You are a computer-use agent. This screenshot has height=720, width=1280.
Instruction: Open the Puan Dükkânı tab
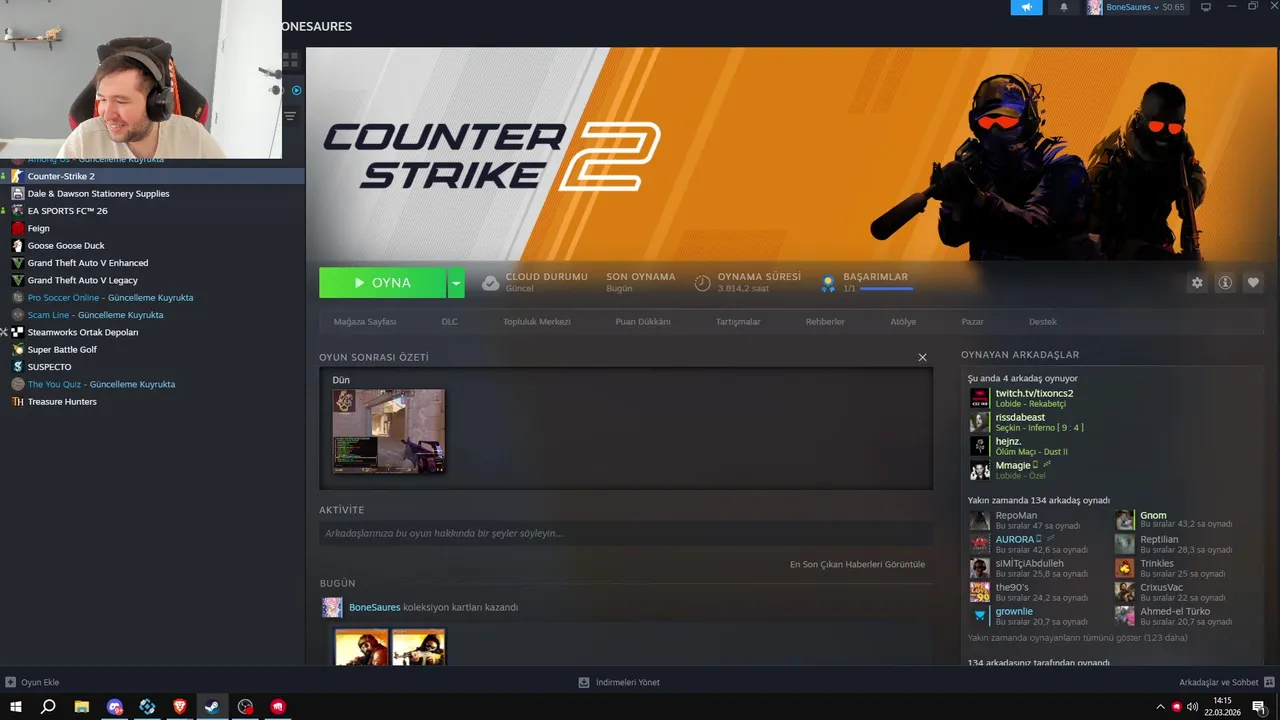coord(643,322)
